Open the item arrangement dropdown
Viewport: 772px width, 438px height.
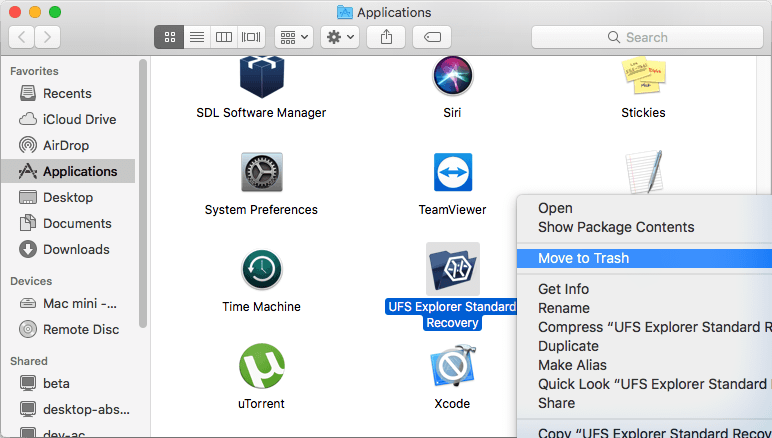pos(293,37)
